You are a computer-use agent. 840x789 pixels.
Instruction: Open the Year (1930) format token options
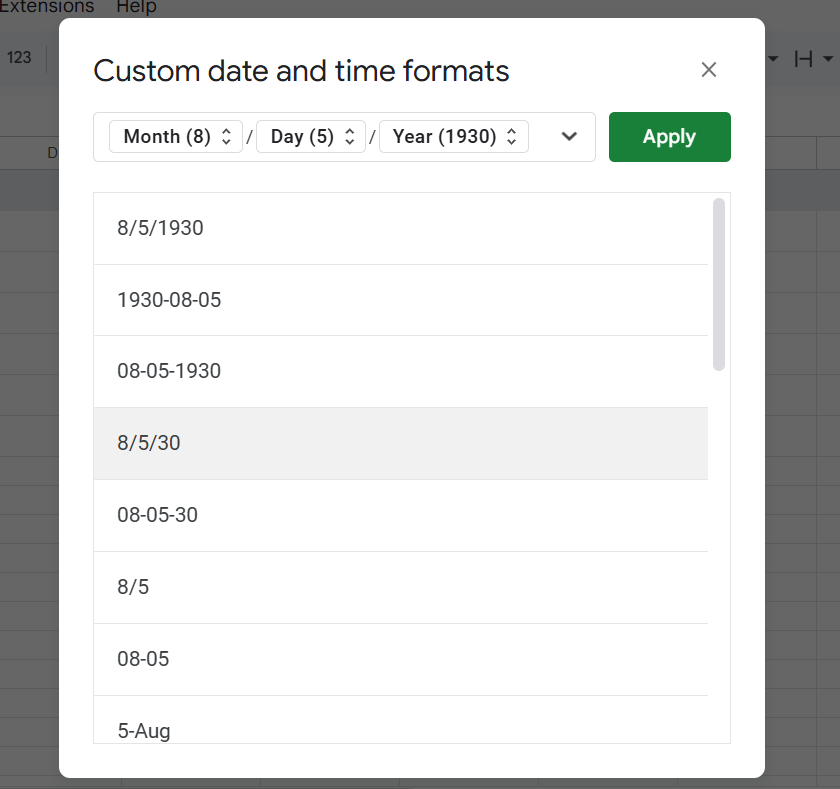point(454,137)
